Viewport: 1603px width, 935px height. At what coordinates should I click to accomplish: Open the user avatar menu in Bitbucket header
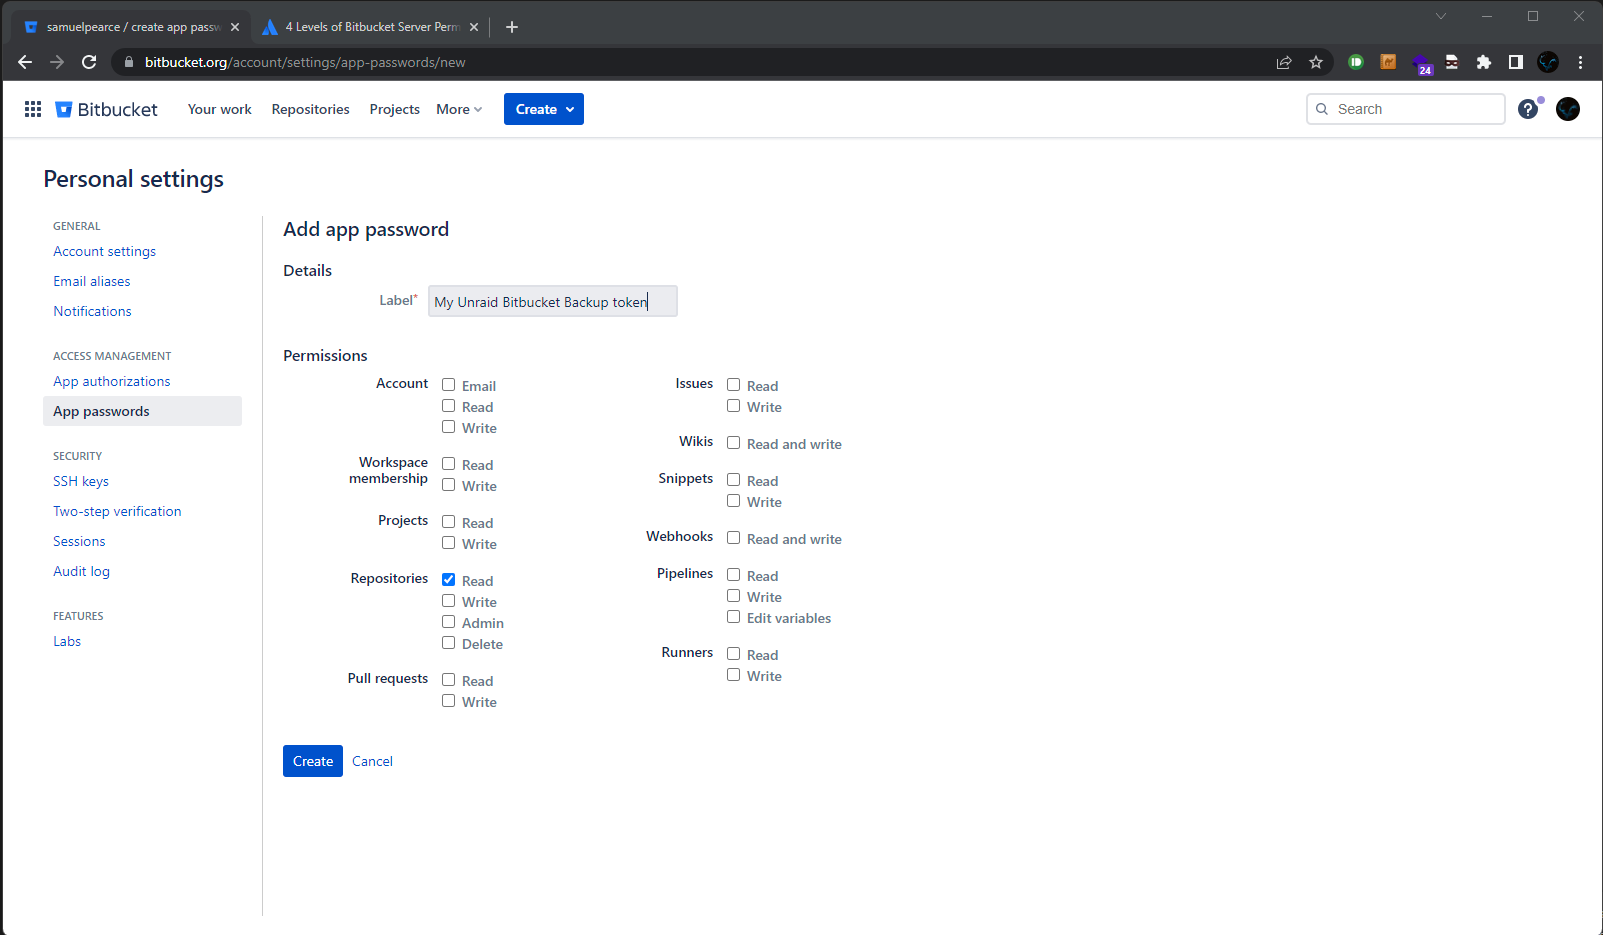pyautogui.click(x=1568, y=109)
